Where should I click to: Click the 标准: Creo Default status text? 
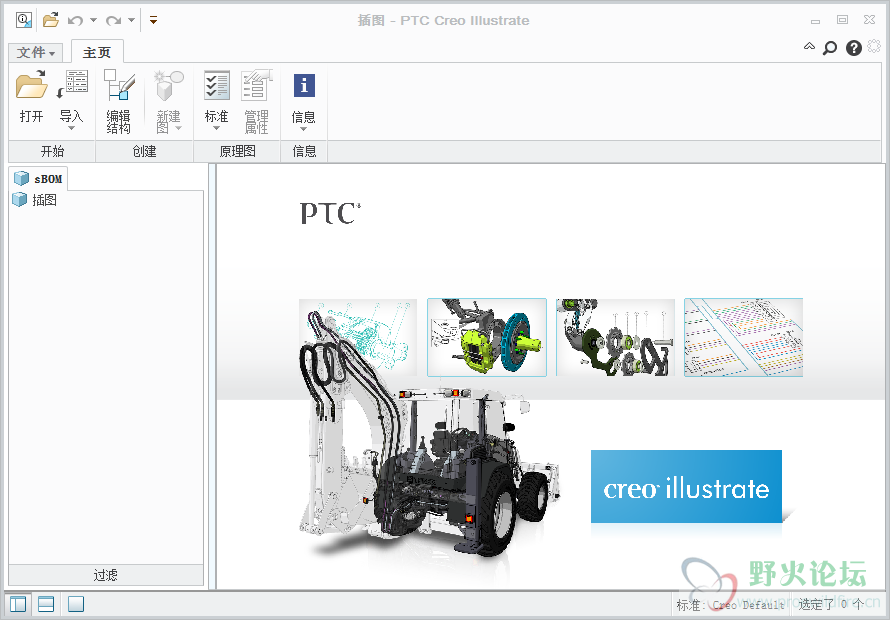[x=731, y=605]
